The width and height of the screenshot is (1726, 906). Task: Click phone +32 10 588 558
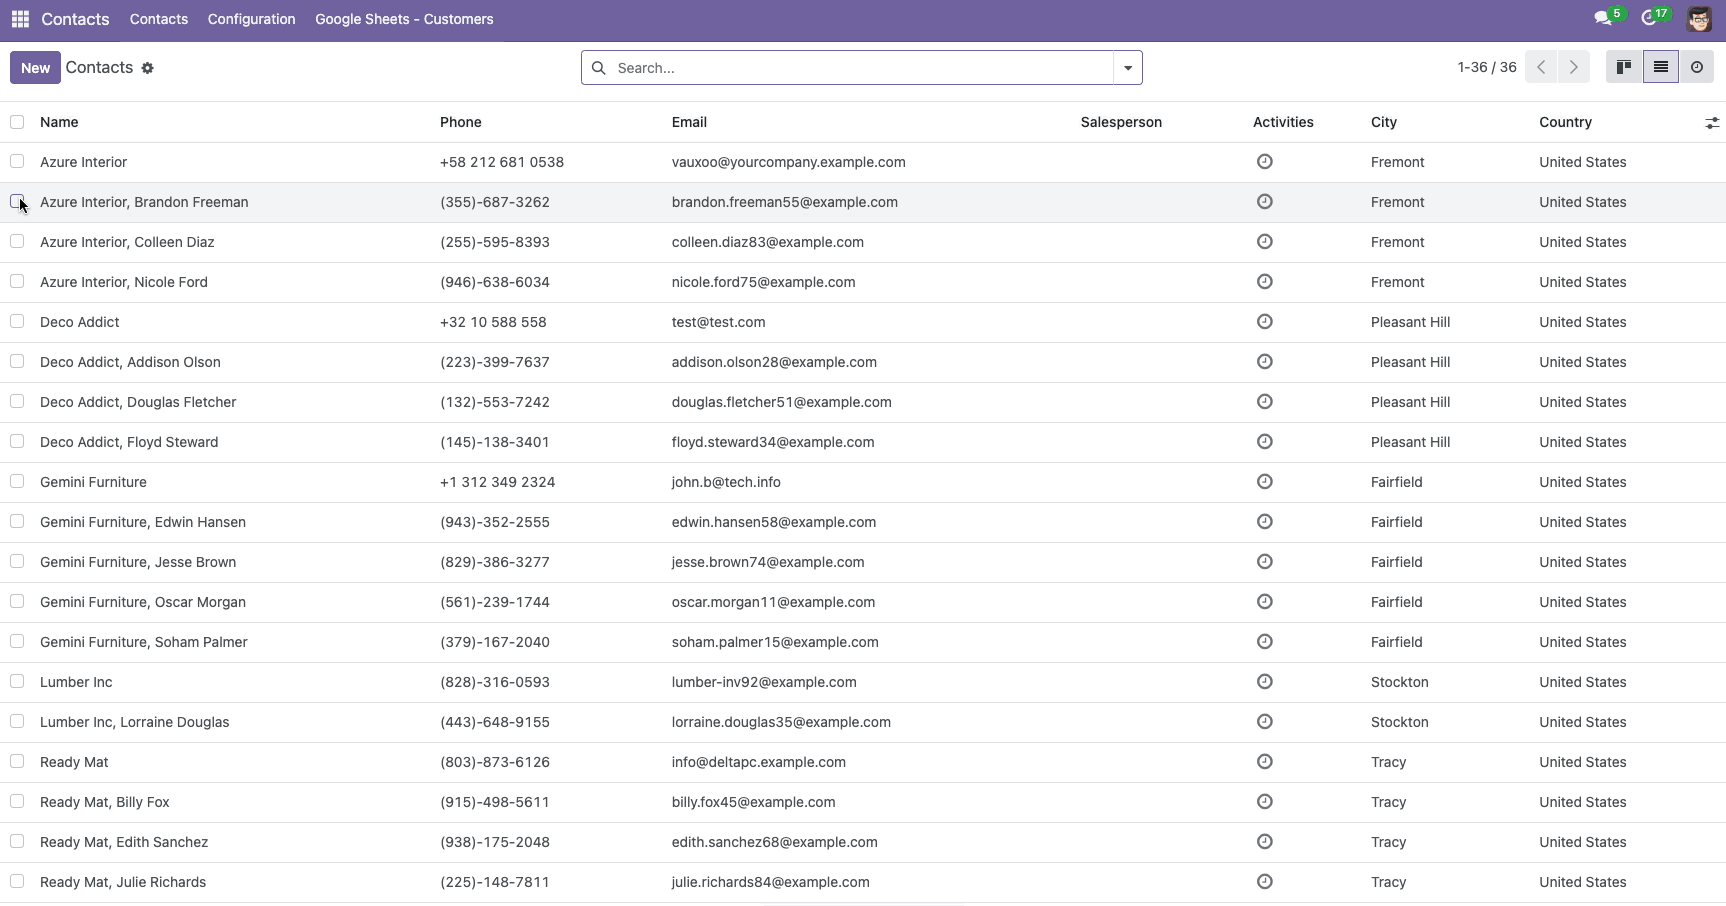[x=493, y=322]
